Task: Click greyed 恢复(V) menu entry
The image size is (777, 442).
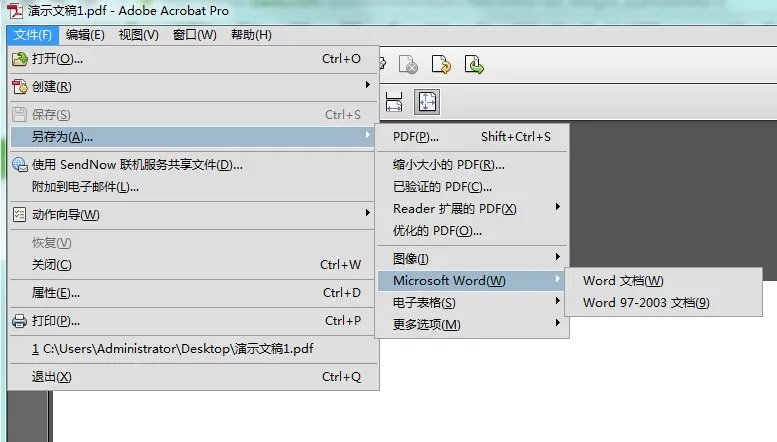Action: [x=194, y=243]
